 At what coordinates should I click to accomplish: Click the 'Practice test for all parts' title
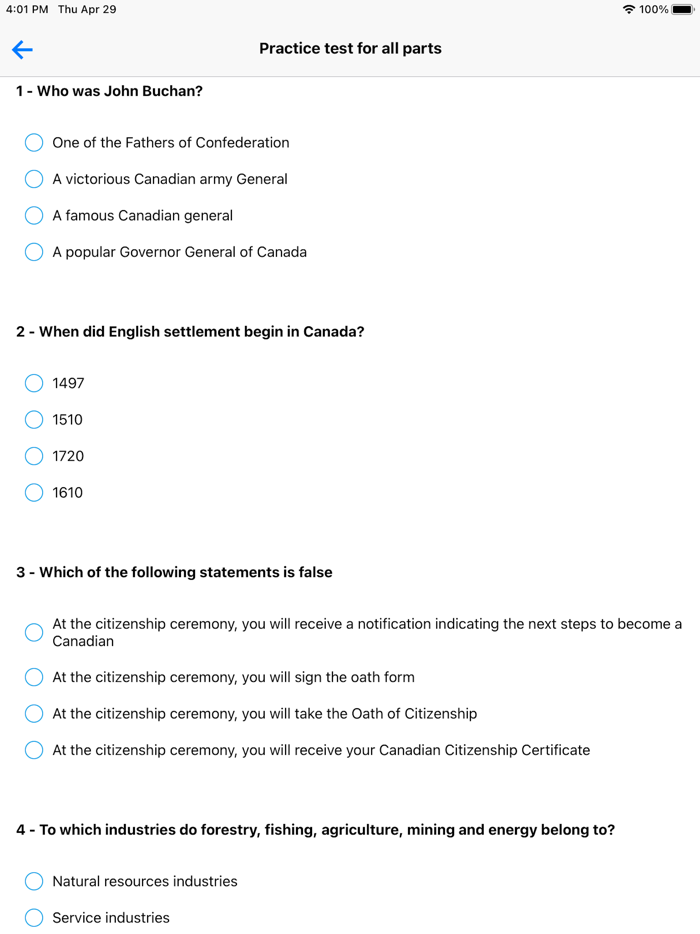point(350,48)
